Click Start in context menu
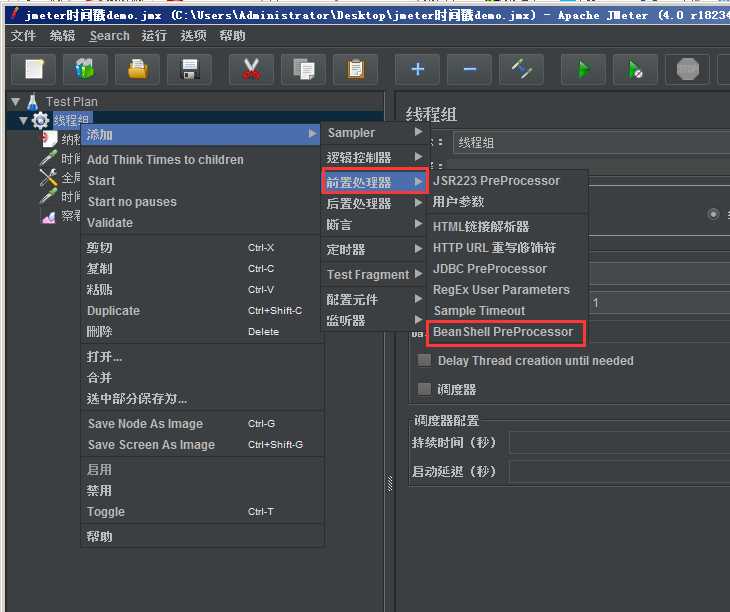The width and height of the screenshot is (730, 612). pyautogui.click(x=201, y=181)
